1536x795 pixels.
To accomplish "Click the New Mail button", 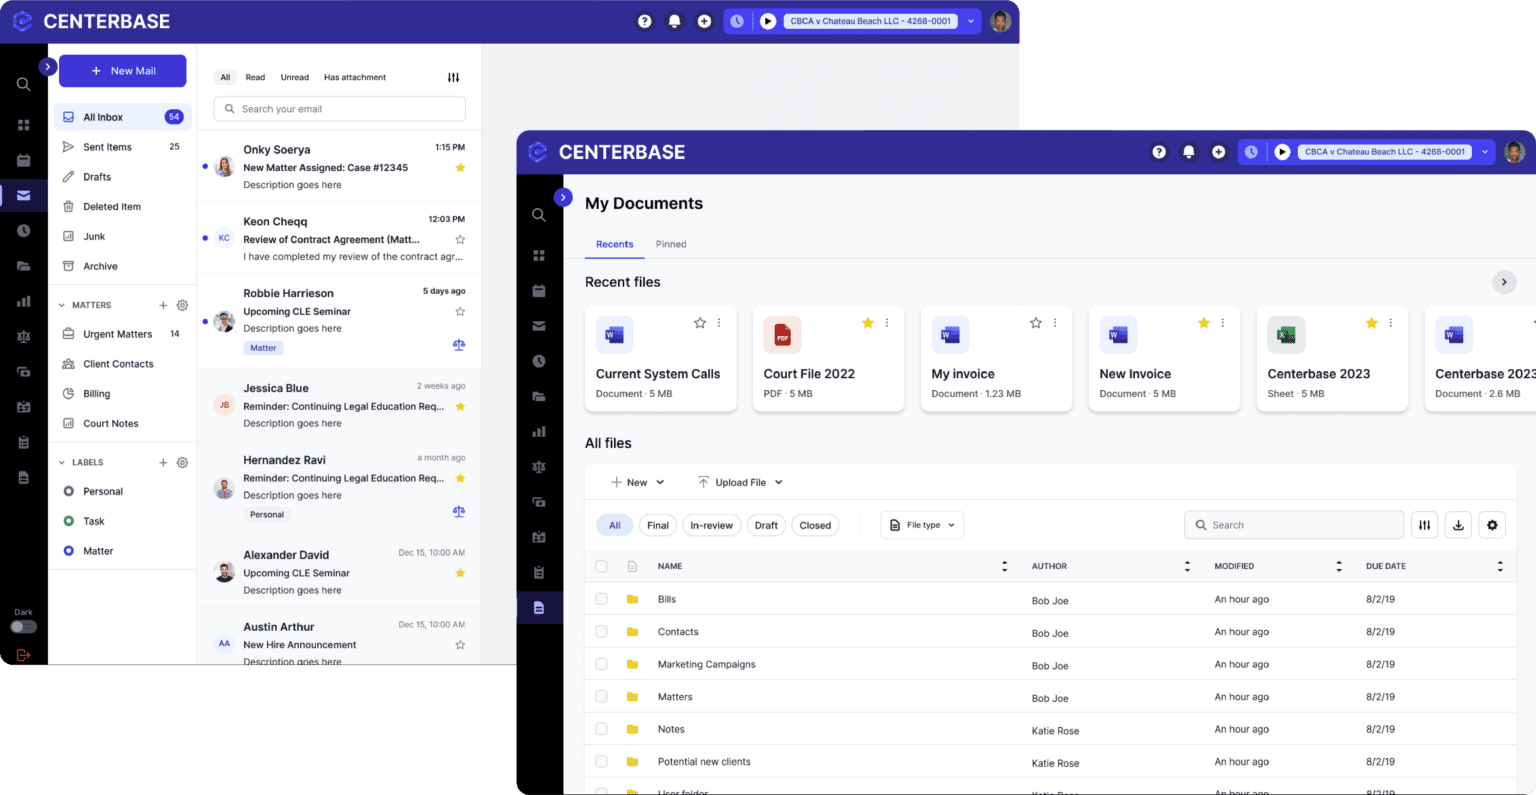I will pos(122,71).
